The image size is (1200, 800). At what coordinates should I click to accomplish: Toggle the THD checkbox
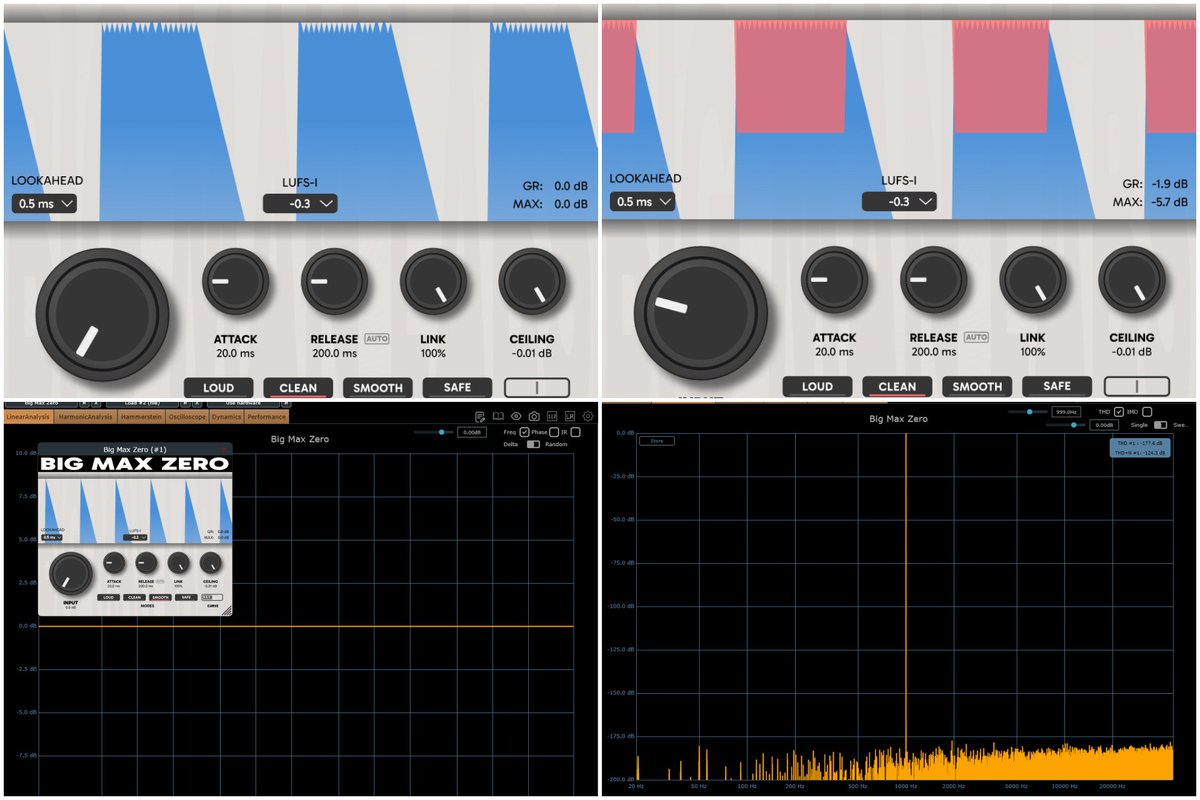point(1119,411)
